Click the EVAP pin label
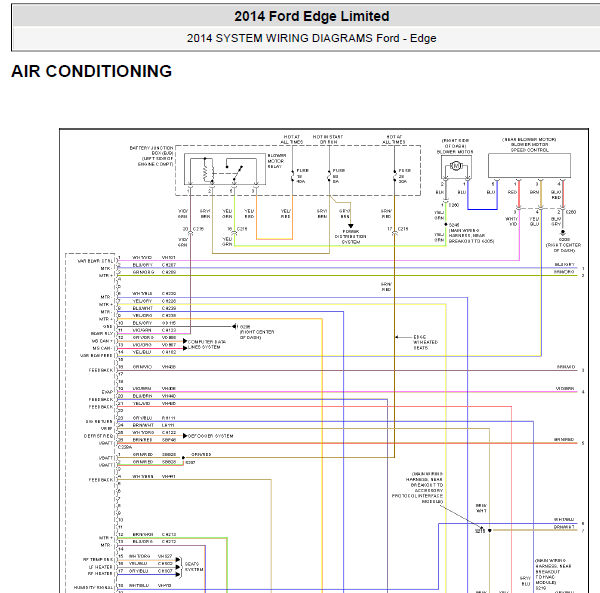This screenshot has height=593, width=600. click(x=107, y=392)
